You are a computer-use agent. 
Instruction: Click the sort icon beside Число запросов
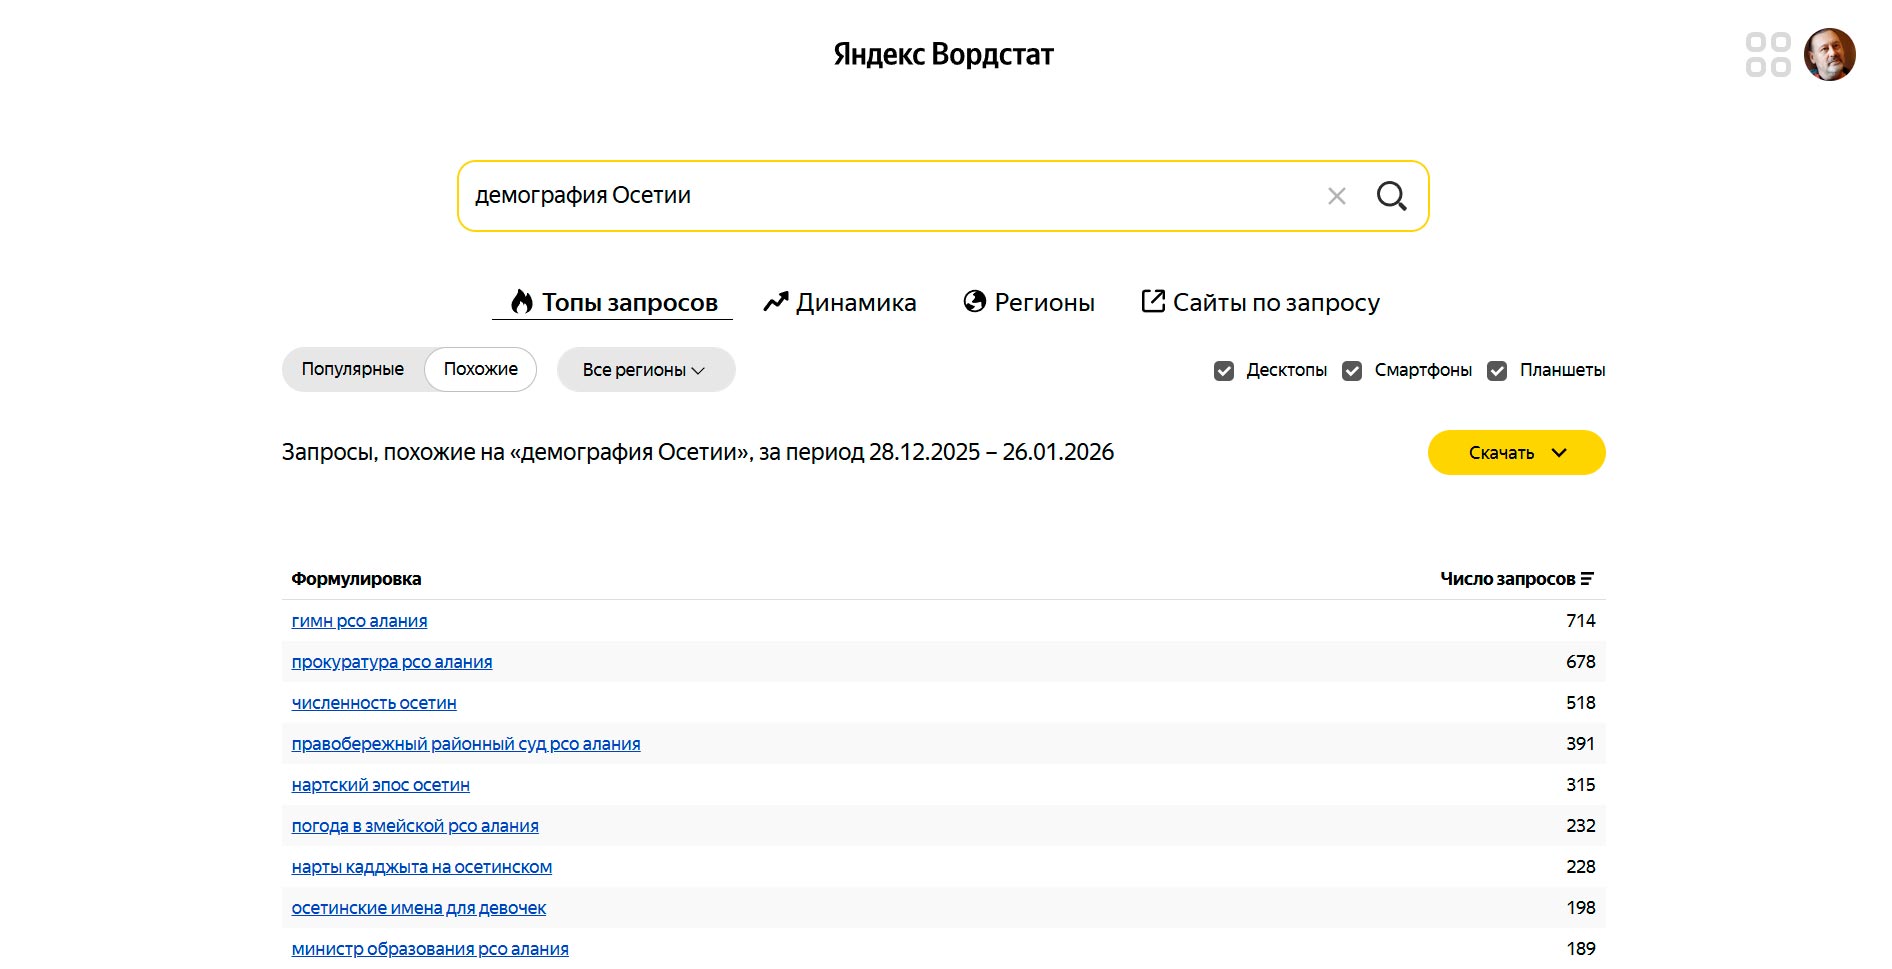click(x=1587, y=579)
